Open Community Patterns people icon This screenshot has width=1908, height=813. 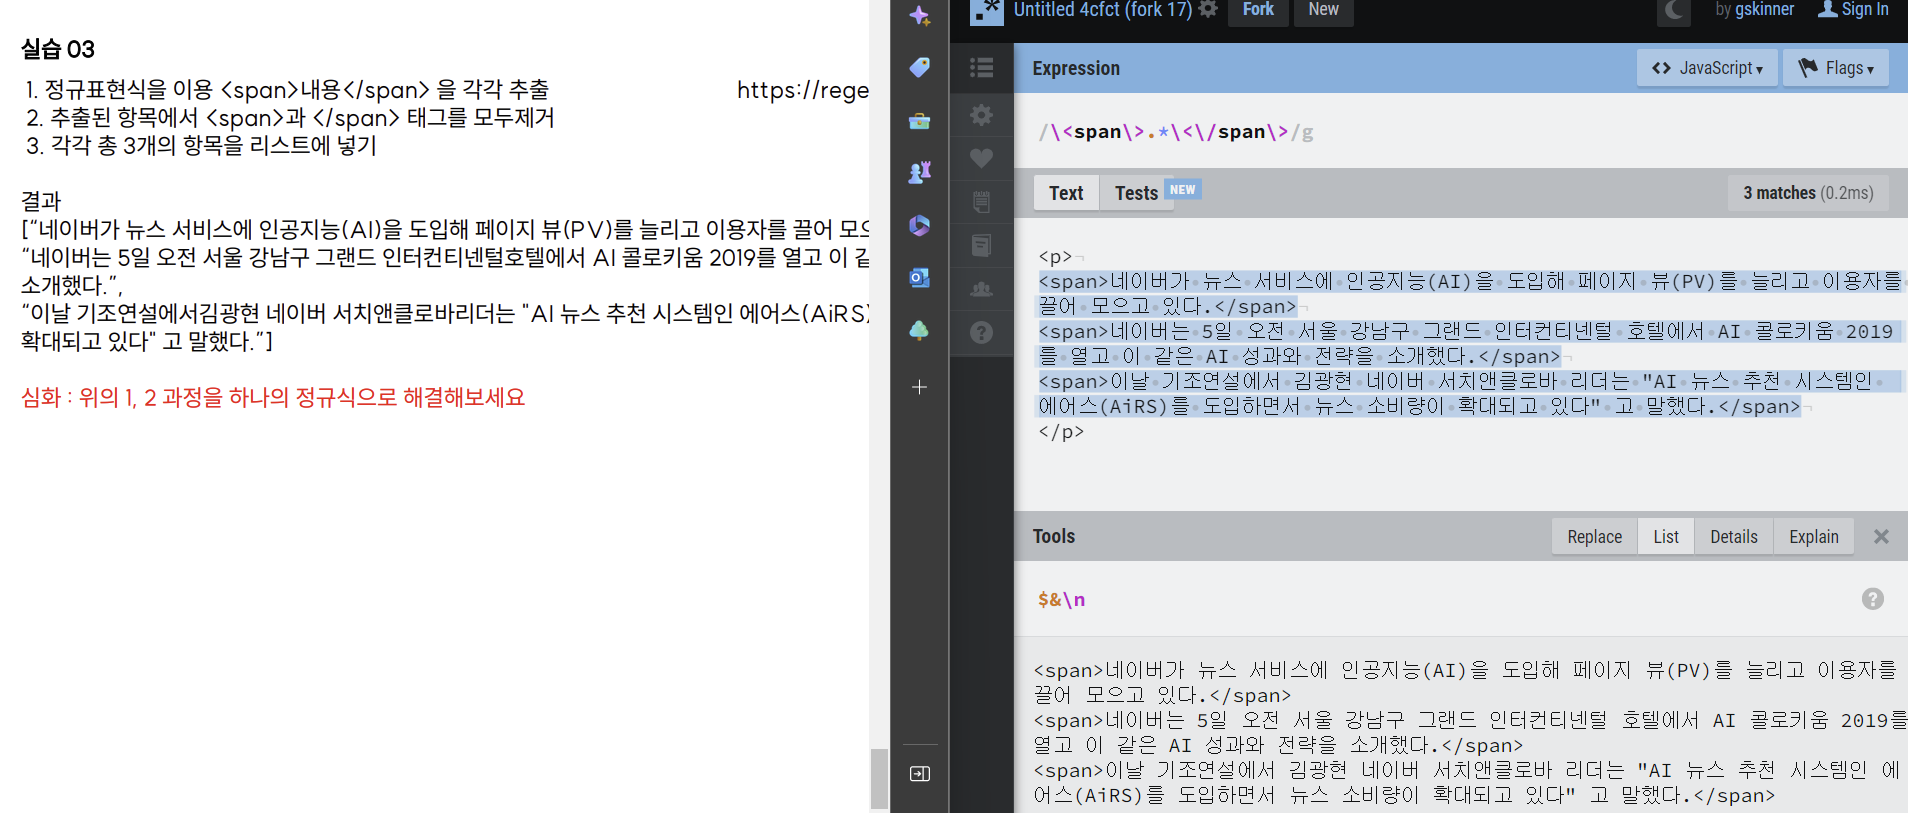coord(982,289)
